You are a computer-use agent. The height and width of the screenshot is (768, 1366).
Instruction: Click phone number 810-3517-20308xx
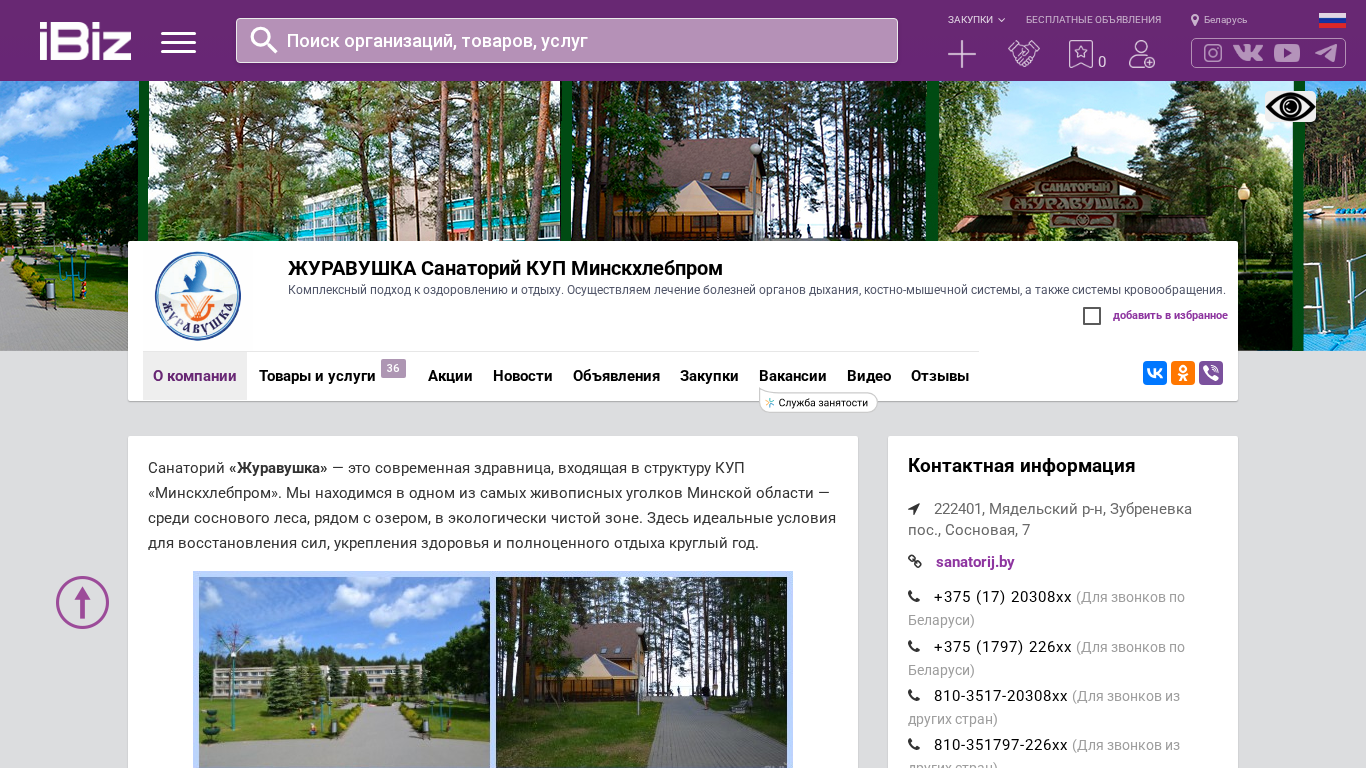pyautogui.click(x=1000, y=696)
